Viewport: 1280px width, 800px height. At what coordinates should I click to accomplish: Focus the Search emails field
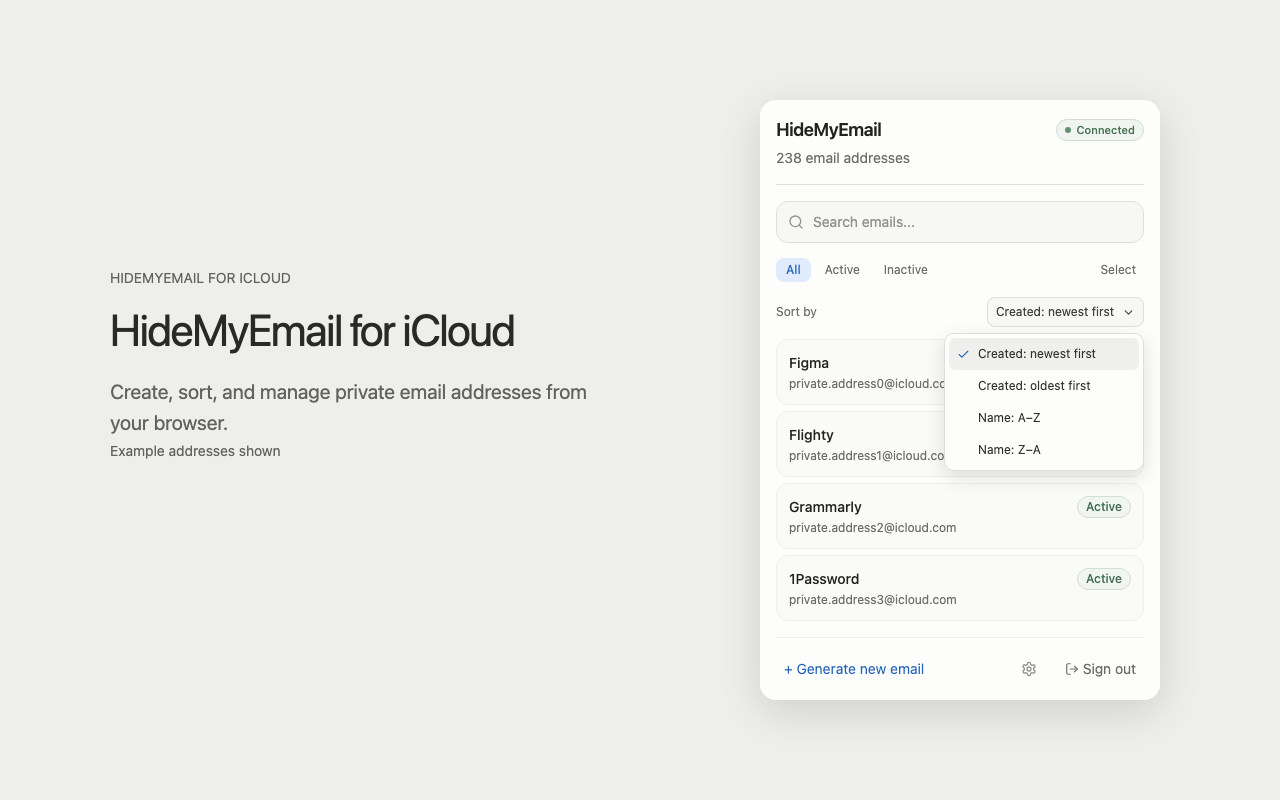pos(960,222)
